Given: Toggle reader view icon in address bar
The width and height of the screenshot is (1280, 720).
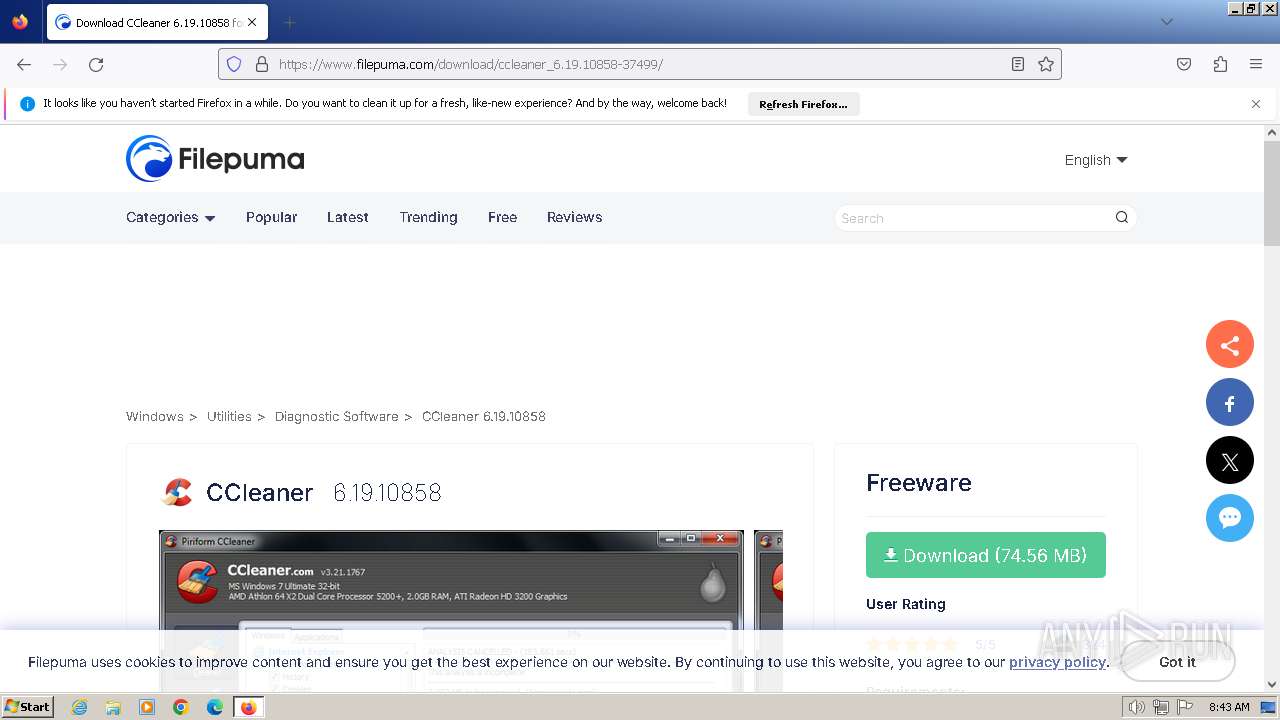Looking at the screenshot, I should click(x=1018, y=64).
